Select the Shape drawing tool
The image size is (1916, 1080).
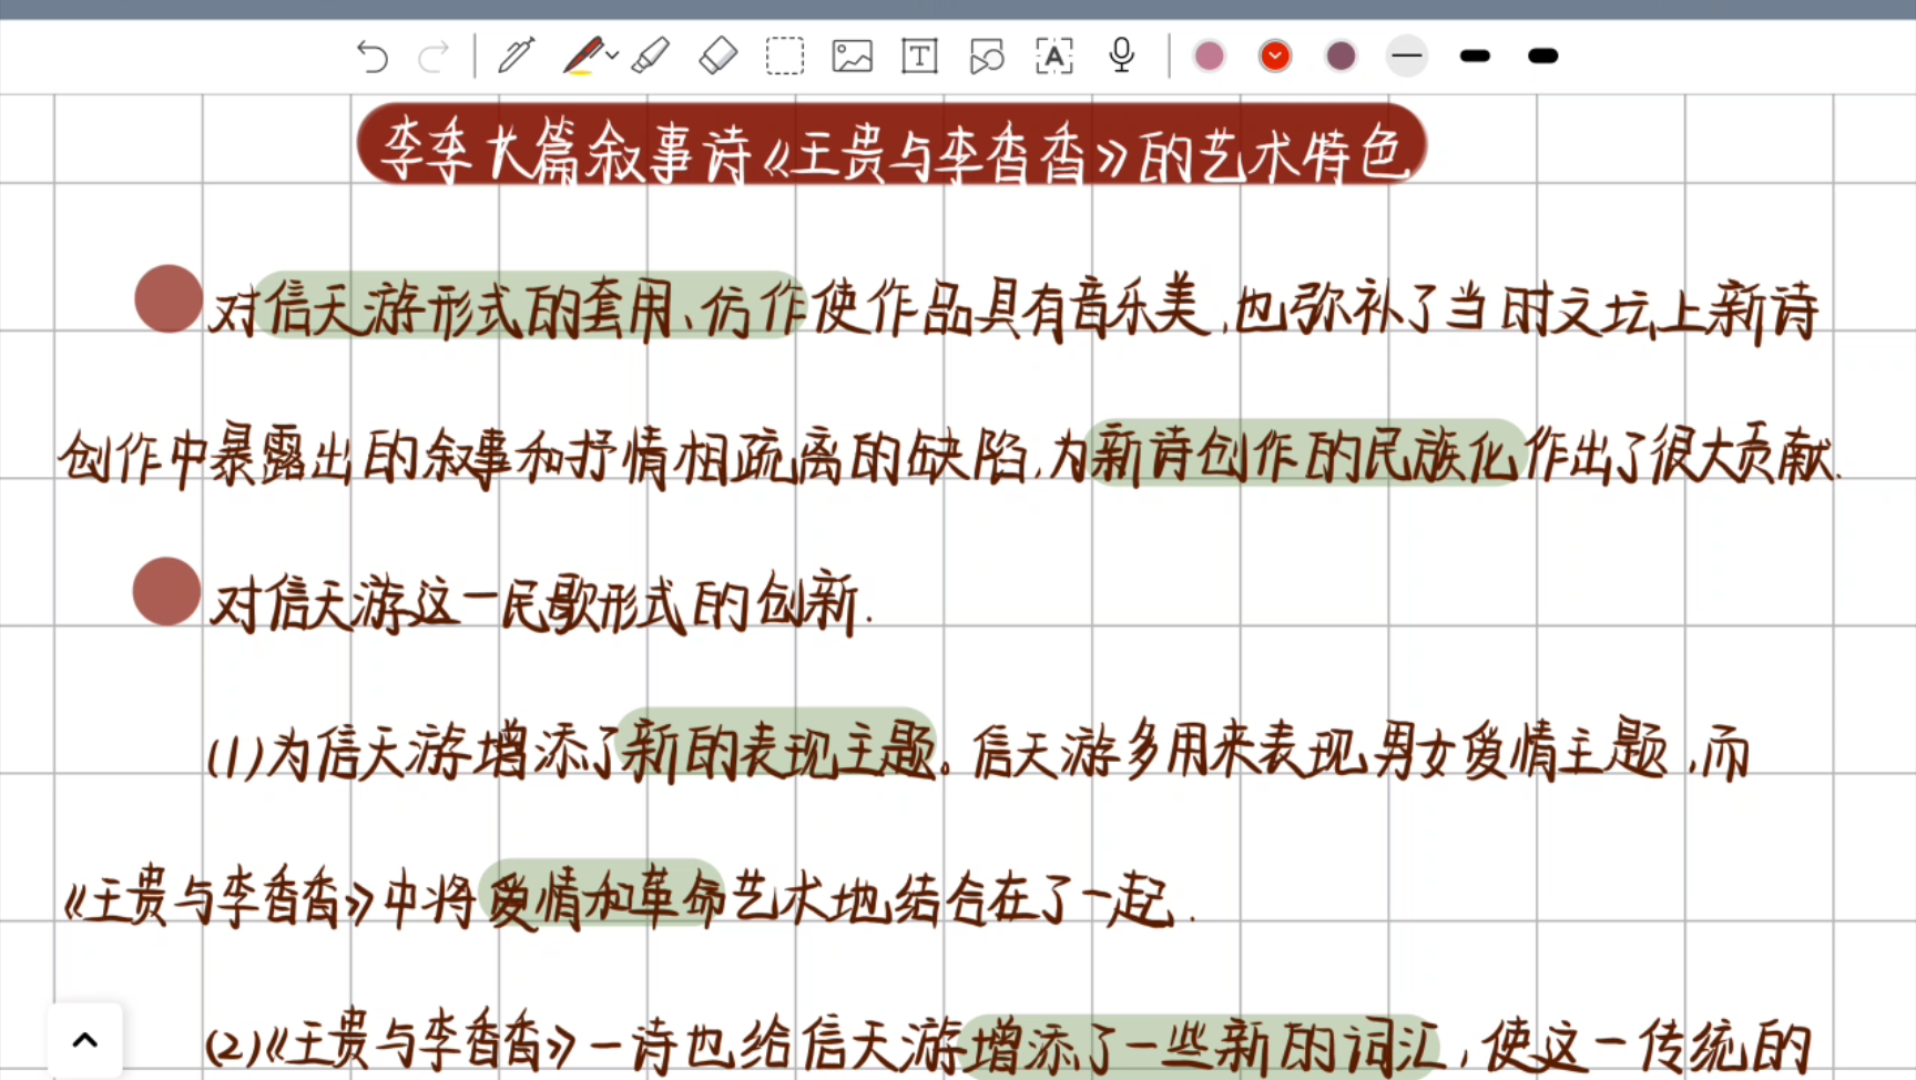[987, 56]
